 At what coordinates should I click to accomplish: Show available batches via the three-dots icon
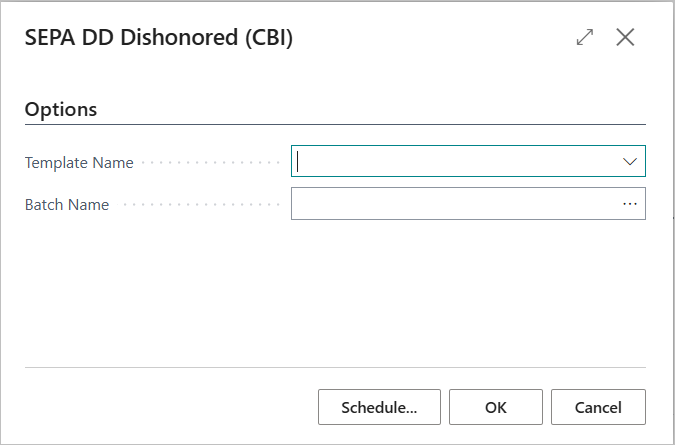(630, 204)
